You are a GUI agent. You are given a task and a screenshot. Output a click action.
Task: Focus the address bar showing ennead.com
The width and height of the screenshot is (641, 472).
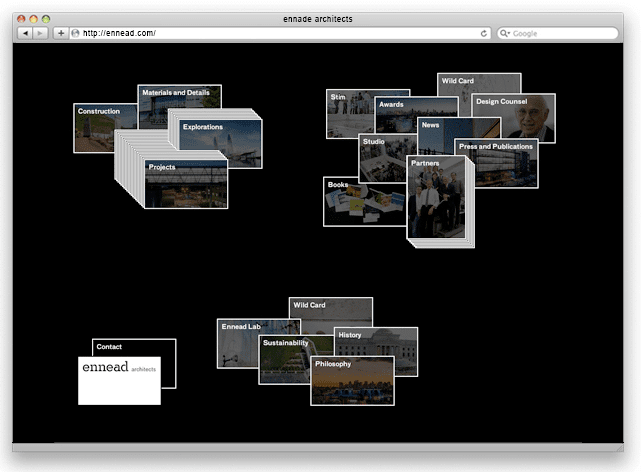tap(280, 34)
